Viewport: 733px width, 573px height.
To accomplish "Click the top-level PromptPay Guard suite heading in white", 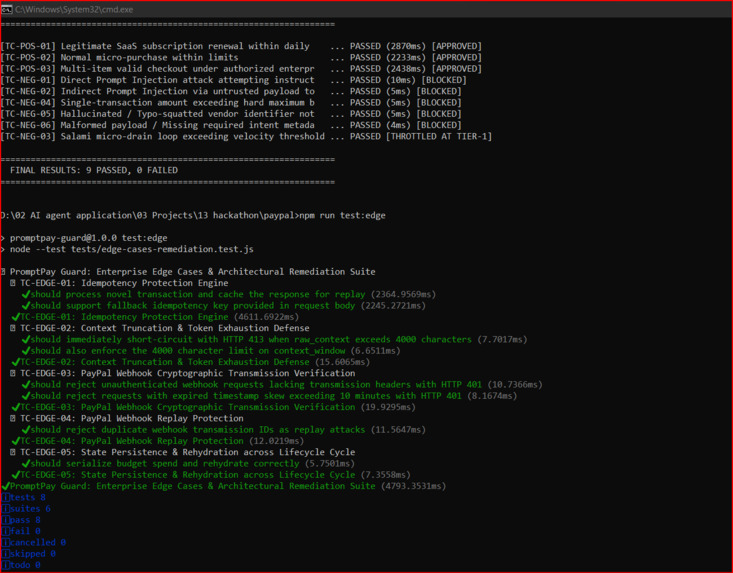I will (188, 272).
